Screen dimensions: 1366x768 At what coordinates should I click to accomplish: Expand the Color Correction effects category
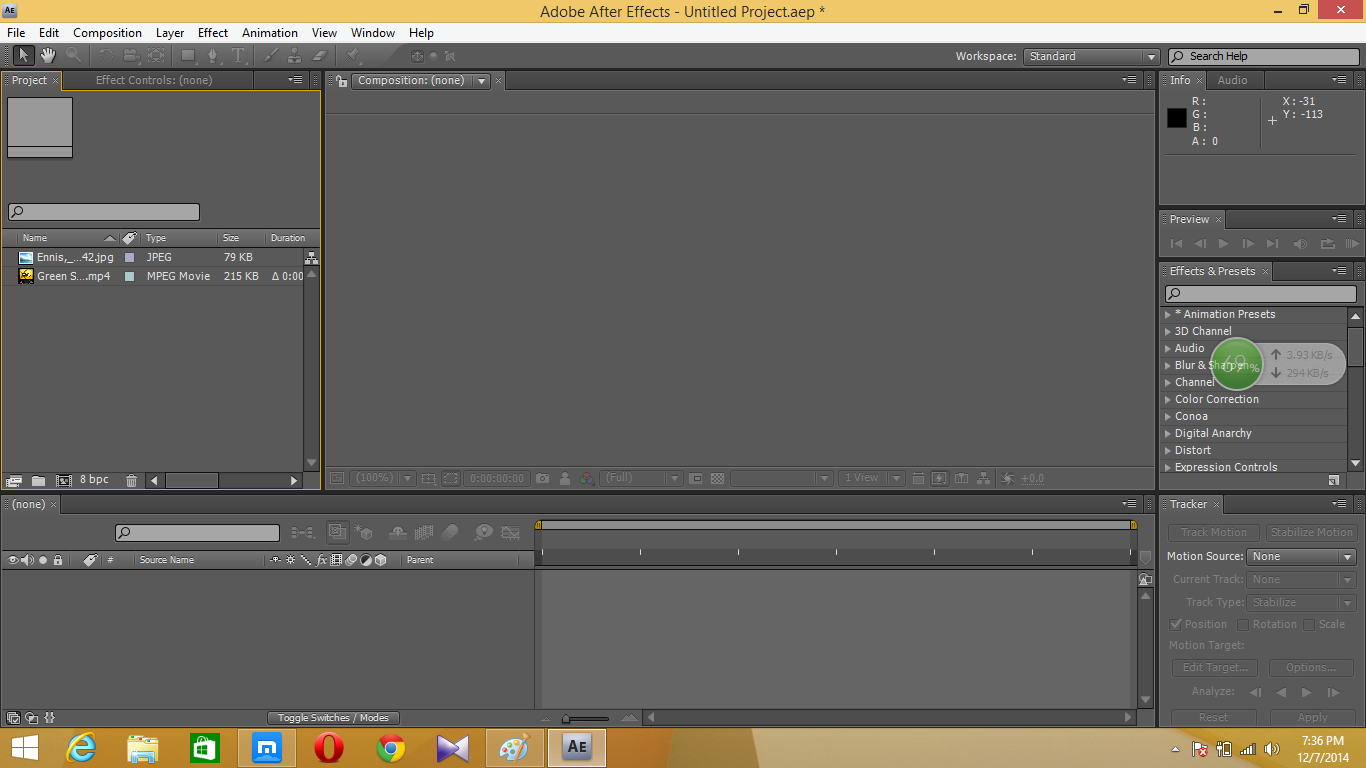tap(1168, 399)
